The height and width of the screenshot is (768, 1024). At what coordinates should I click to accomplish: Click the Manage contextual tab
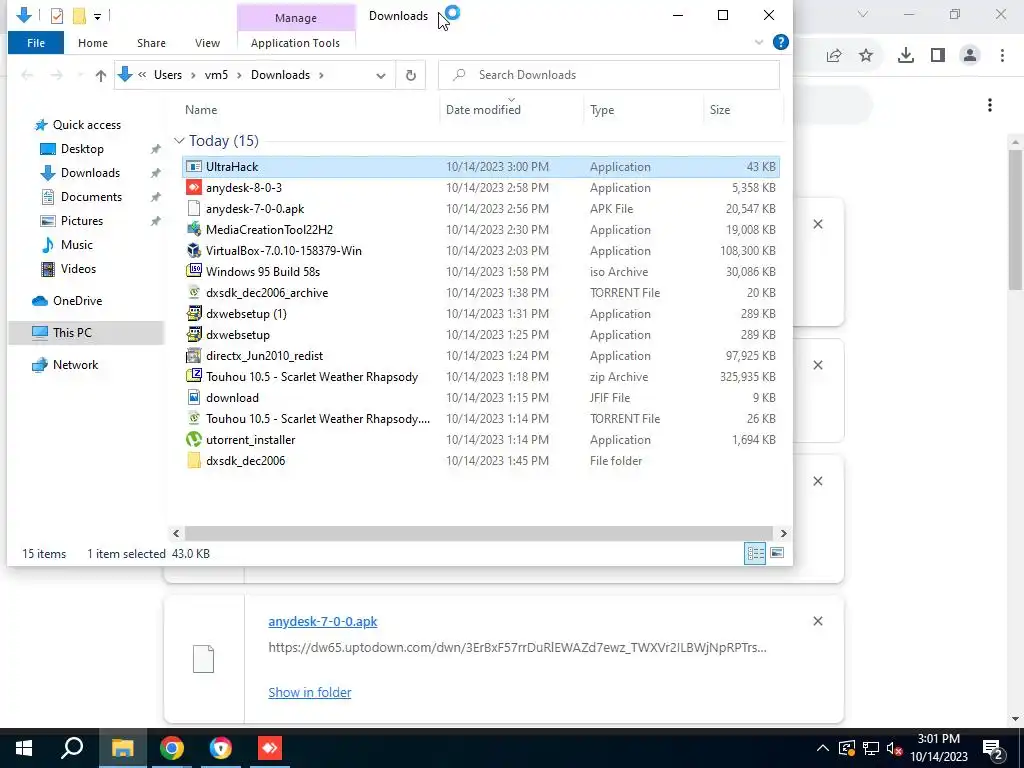296,18
